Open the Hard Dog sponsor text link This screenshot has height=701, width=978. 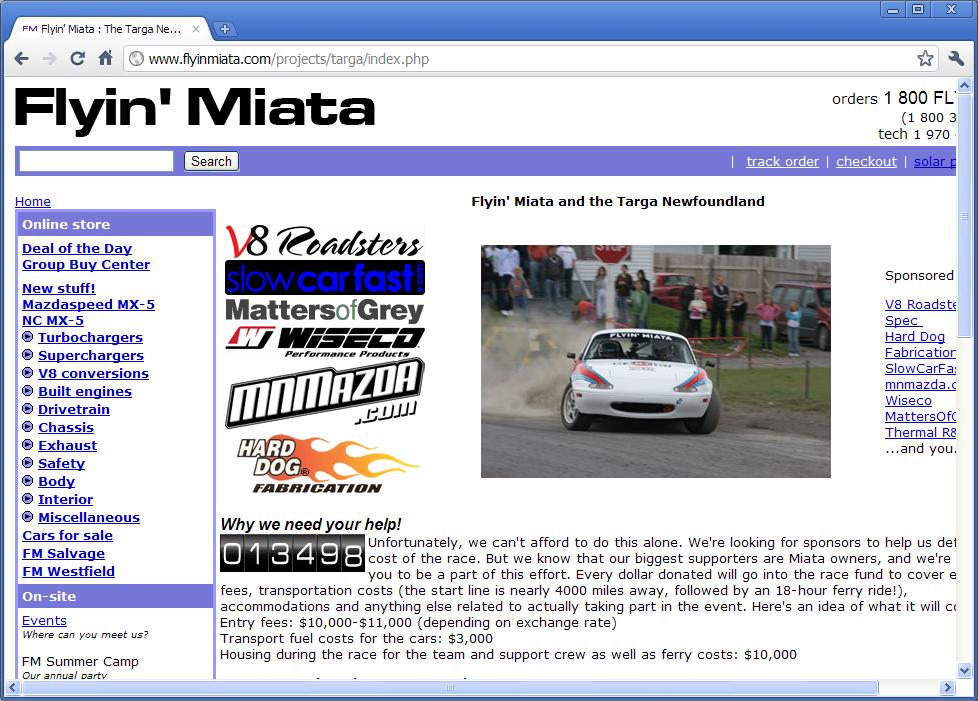click(x=914, y=337)
